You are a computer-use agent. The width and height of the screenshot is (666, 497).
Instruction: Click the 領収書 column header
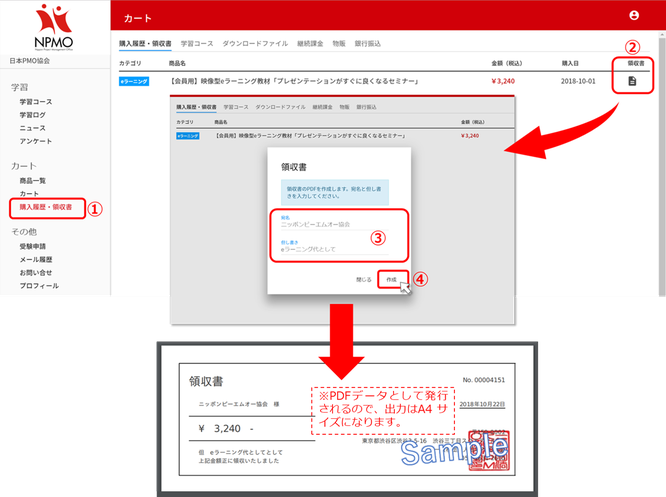coord(636,63)
